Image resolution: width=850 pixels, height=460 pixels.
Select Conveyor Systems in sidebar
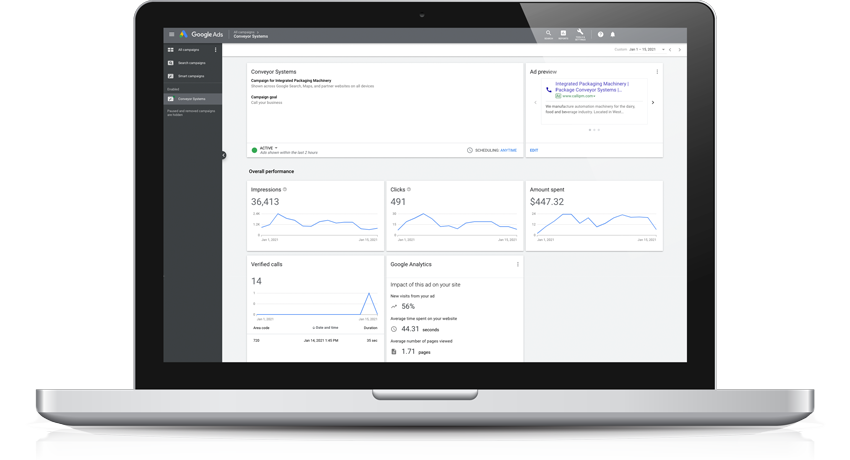[x=191, y=99]
